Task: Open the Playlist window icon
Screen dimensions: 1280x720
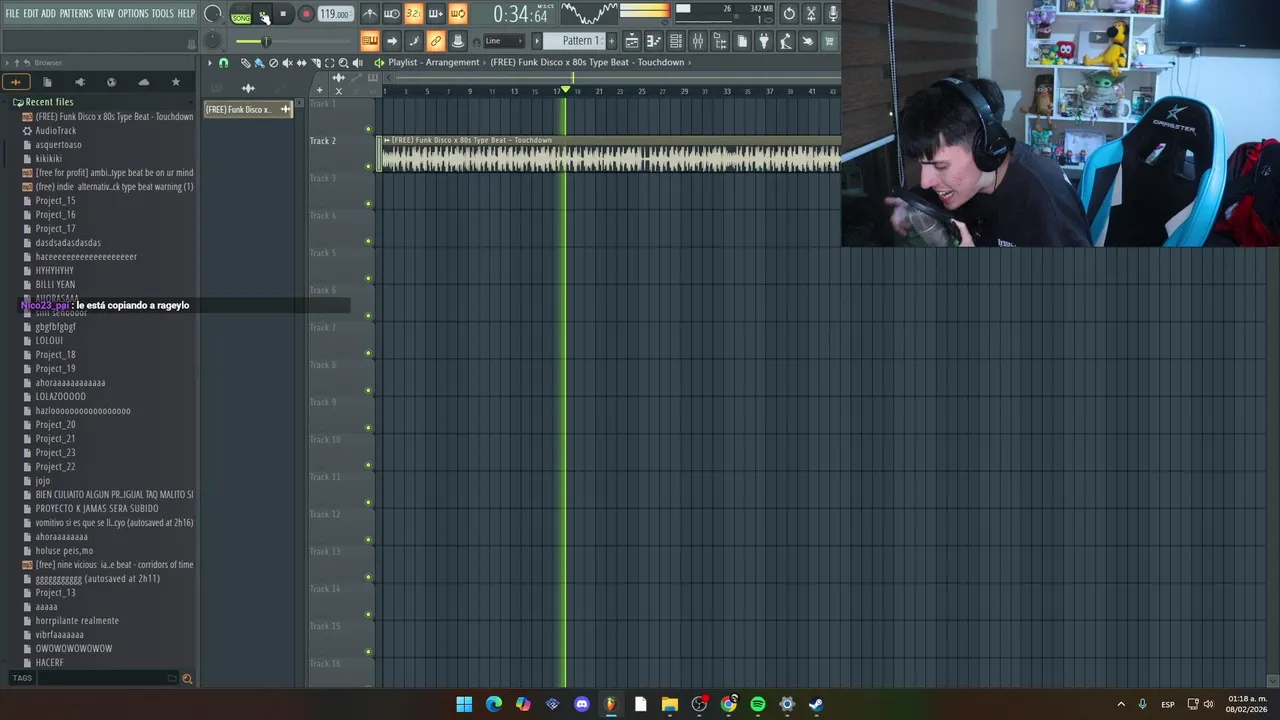Action: [x=632, y=41]
